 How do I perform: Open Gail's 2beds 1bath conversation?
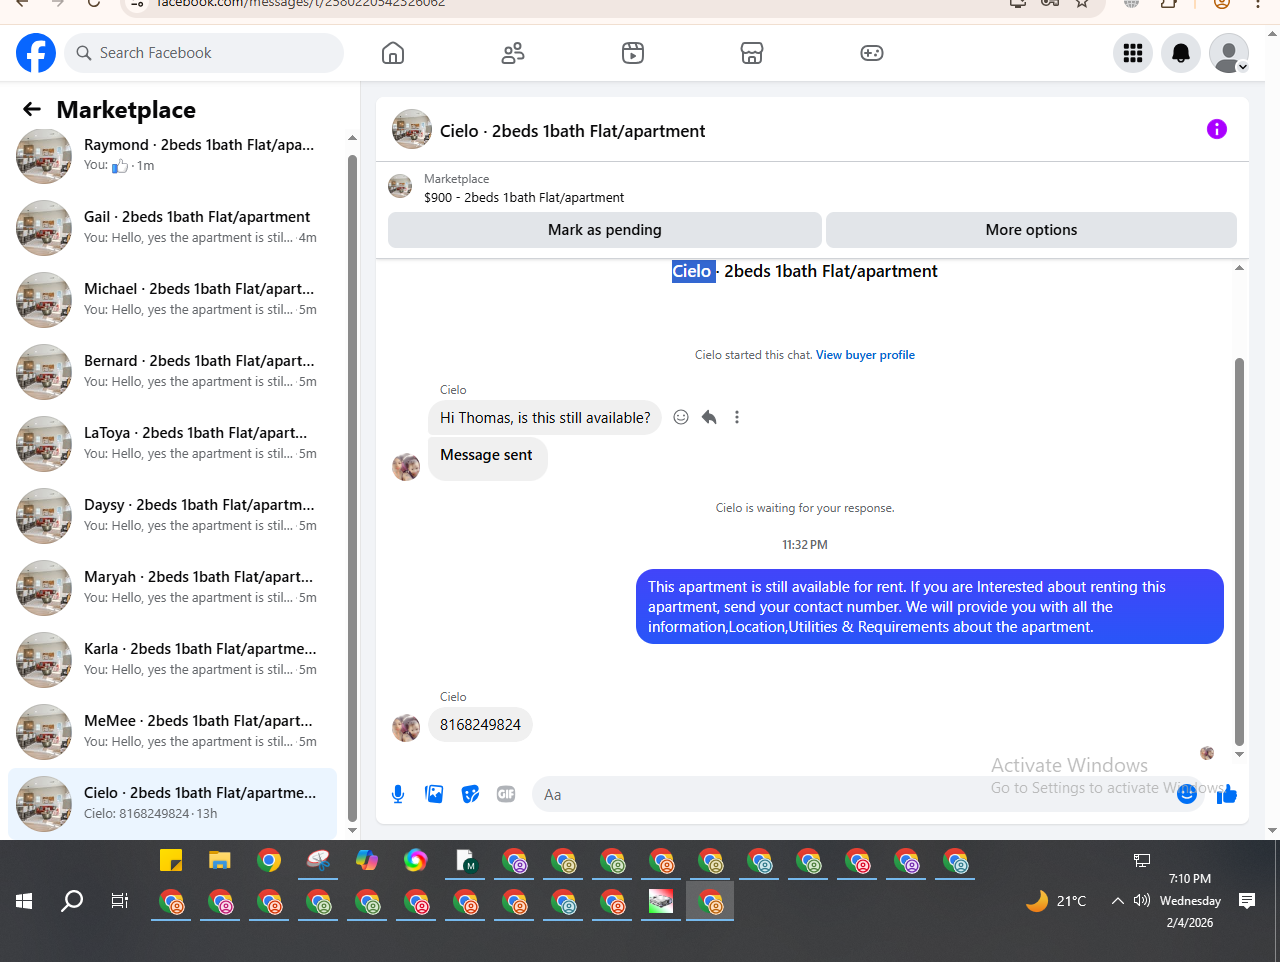pos(172,228)
